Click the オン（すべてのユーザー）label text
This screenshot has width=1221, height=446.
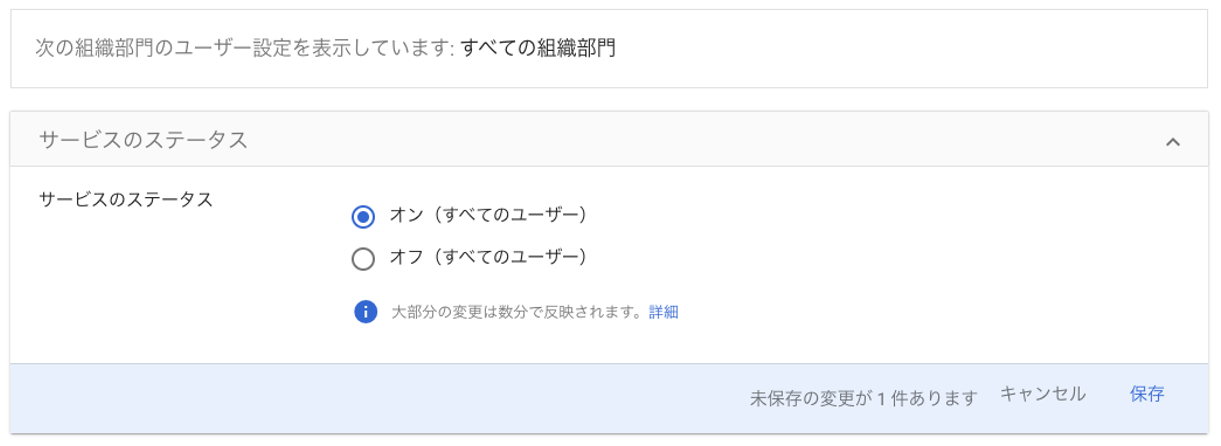point(487,215)
